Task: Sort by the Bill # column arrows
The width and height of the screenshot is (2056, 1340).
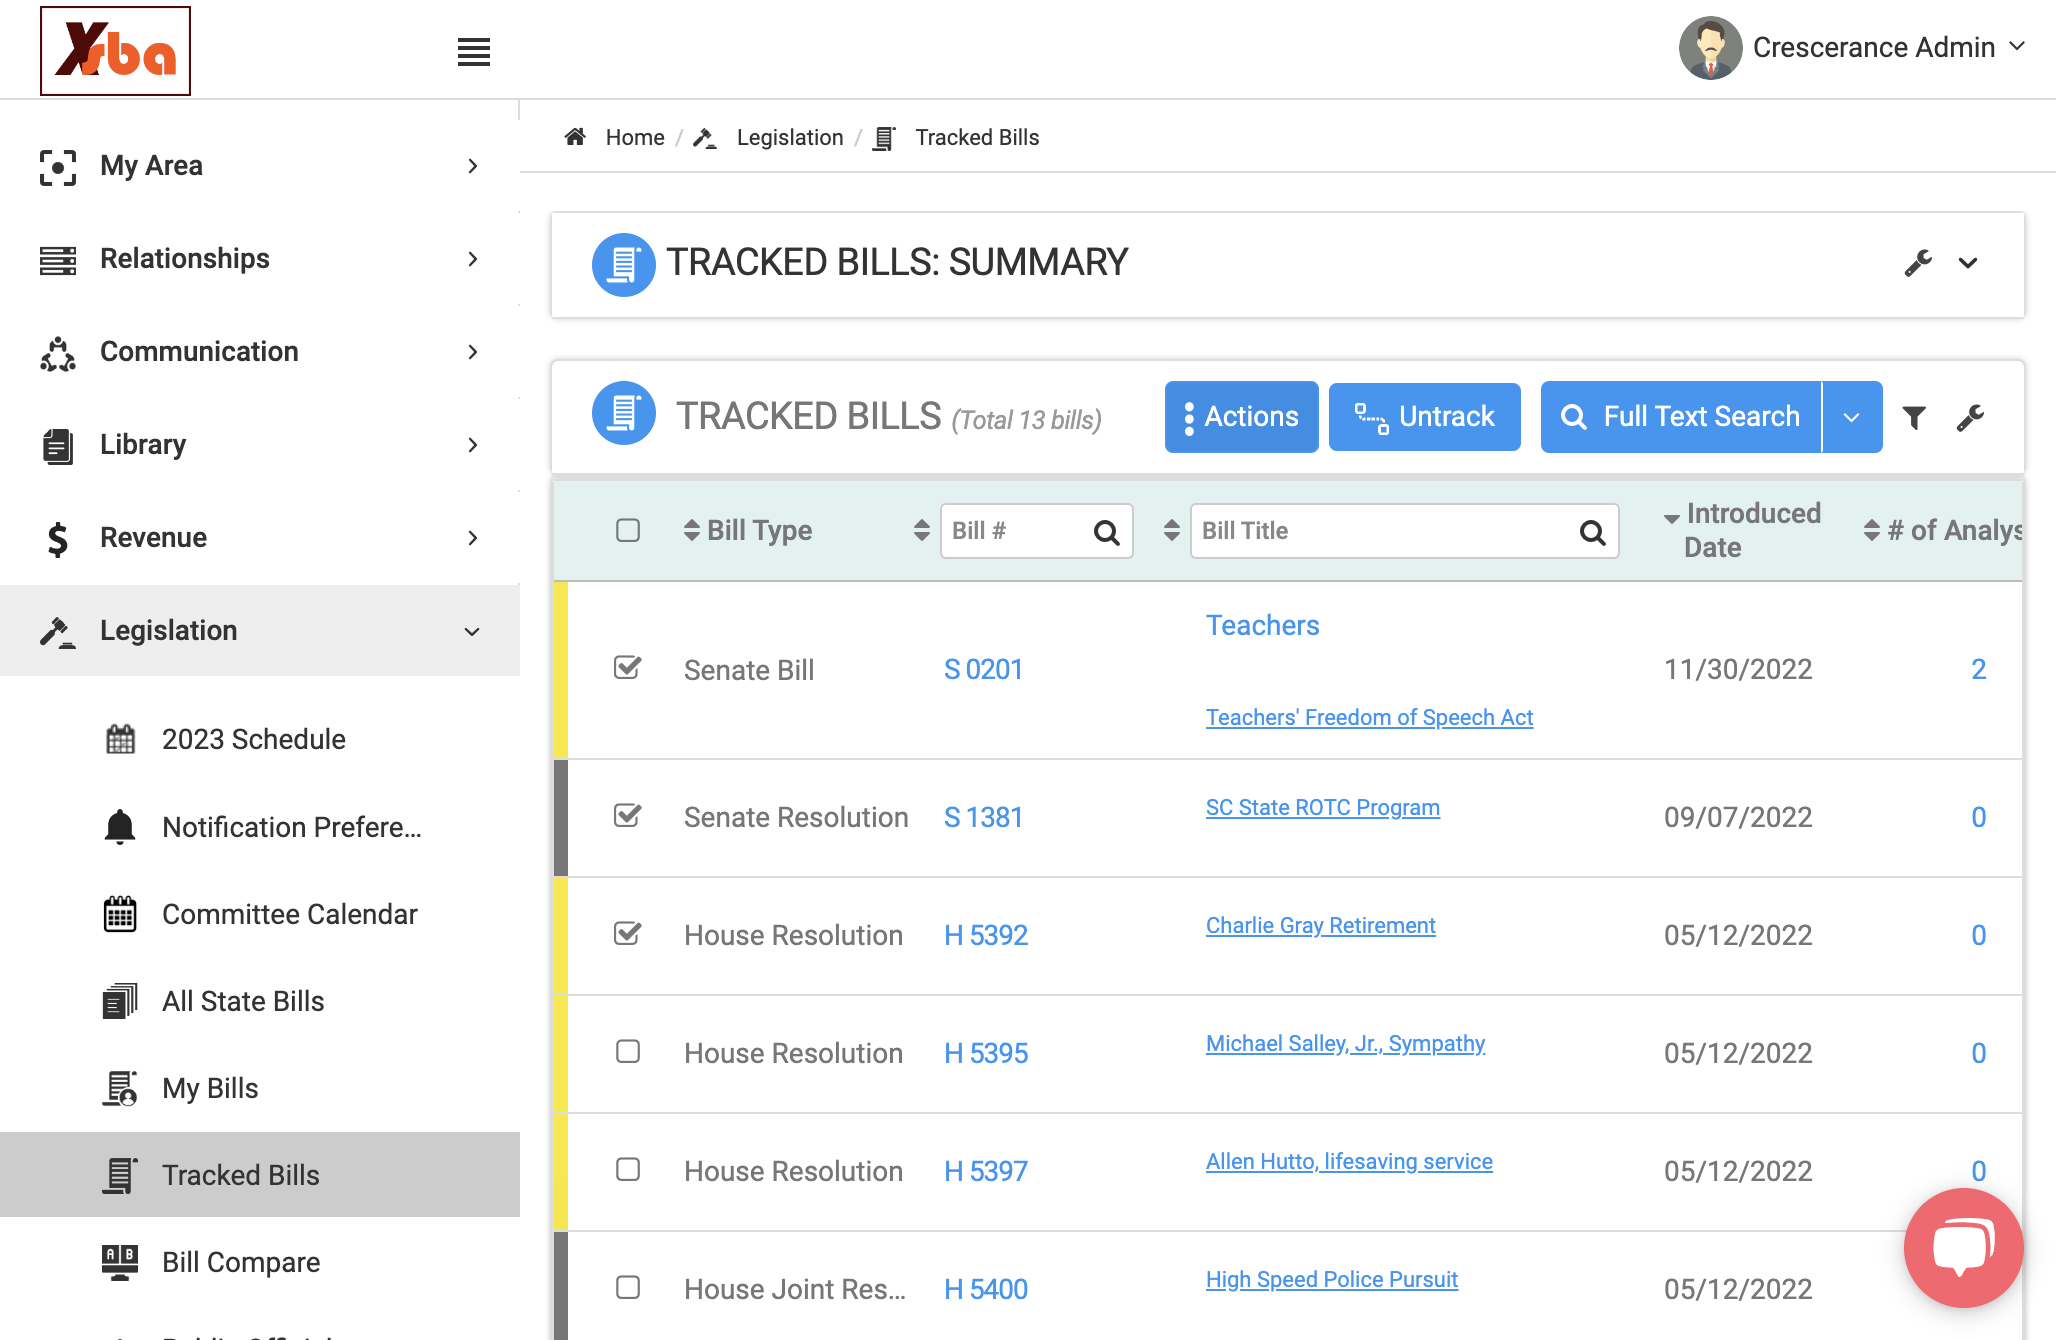Action: pyautogui.click(x=921, y=530)
